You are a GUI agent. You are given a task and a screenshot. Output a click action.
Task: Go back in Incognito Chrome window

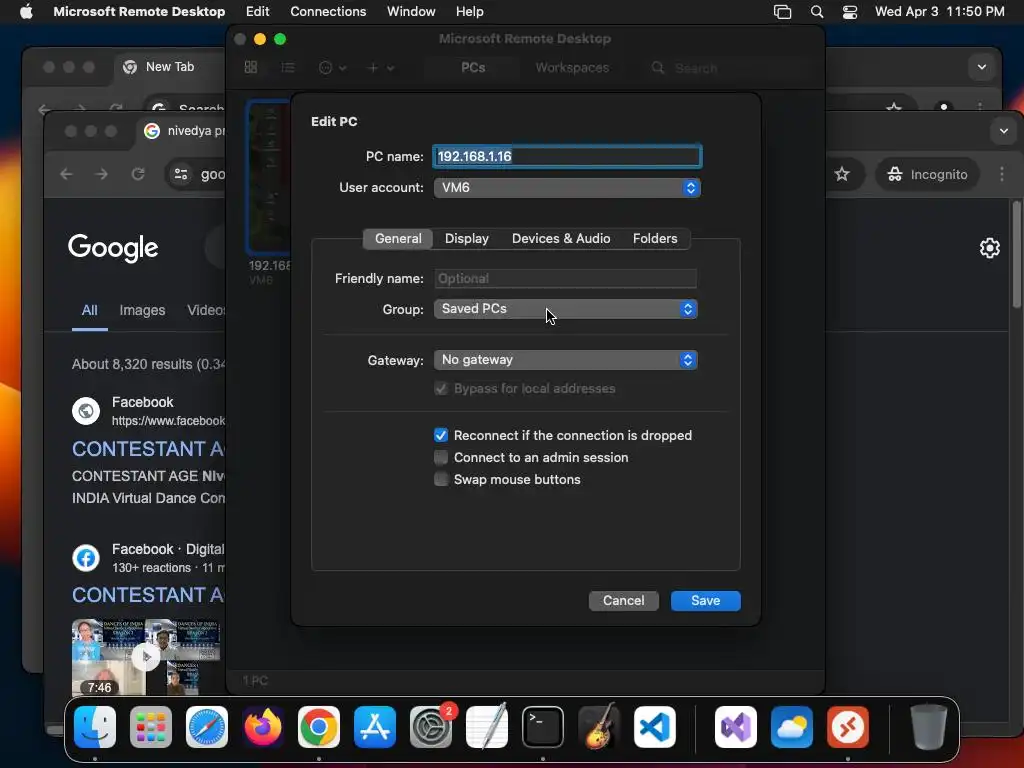coord(66,174)
